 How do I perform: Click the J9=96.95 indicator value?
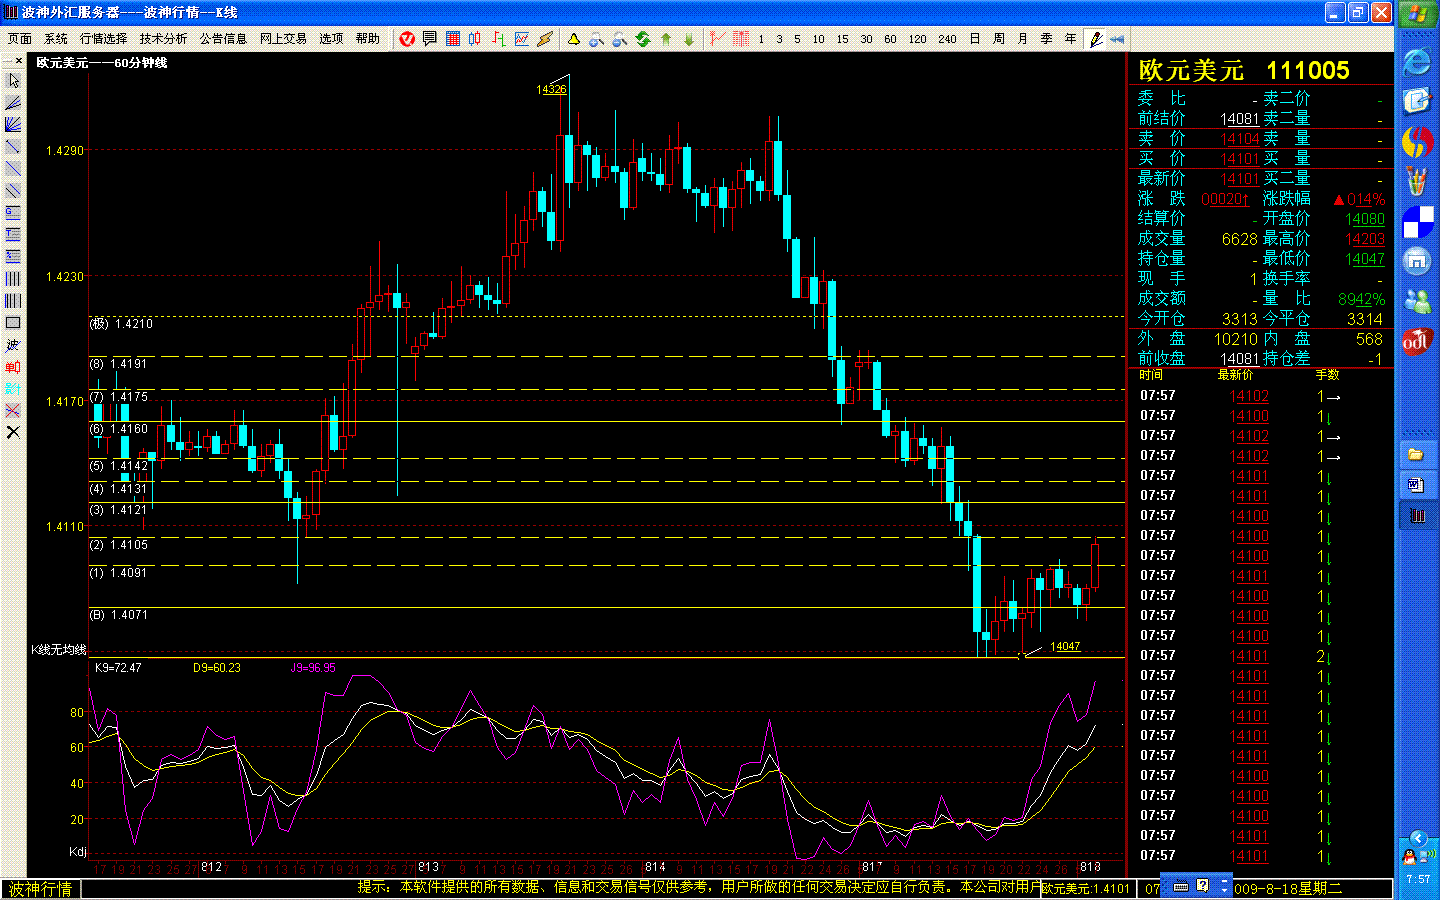click(313, 668)
